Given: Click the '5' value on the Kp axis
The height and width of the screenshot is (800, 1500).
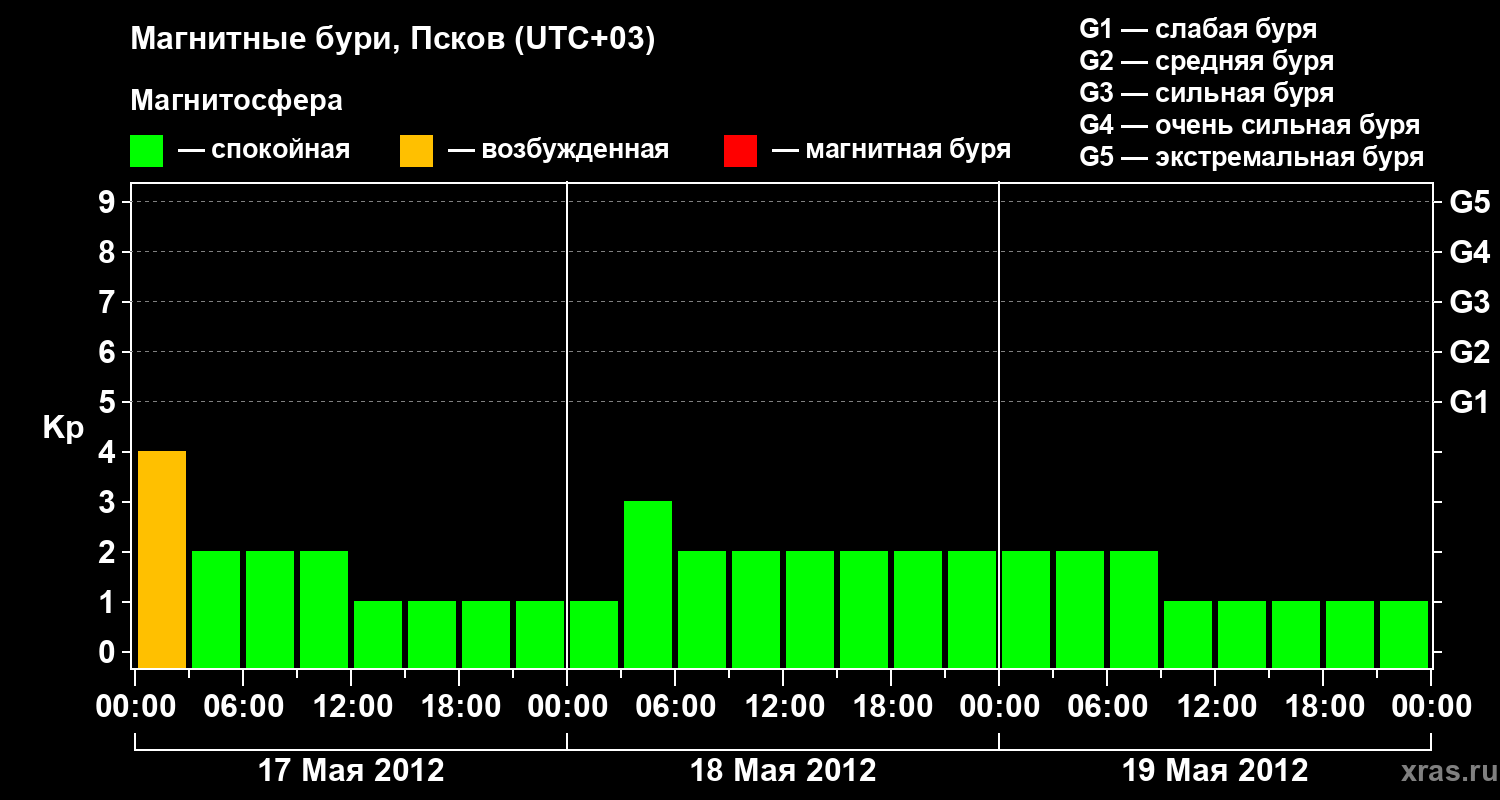Looking at the screenshot, I should point(108,402).
